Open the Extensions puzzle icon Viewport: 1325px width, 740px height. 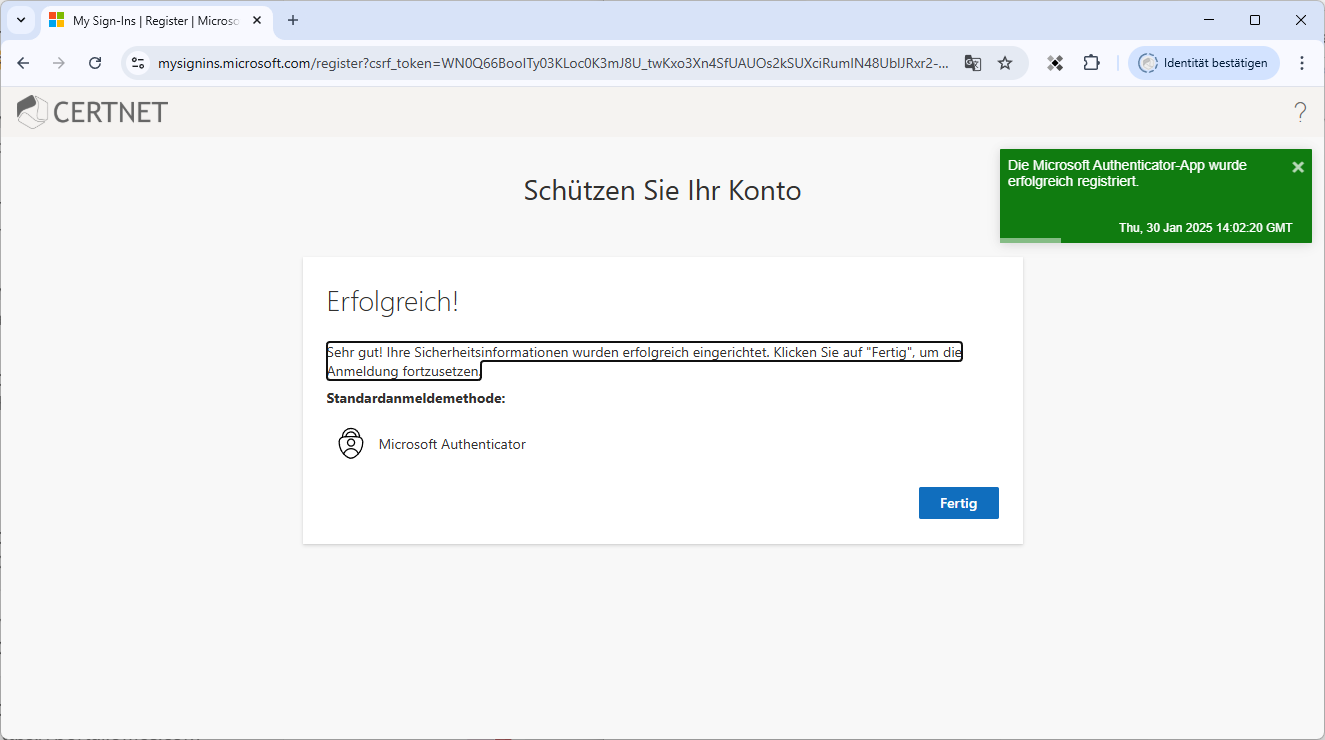click(1091, 63)
